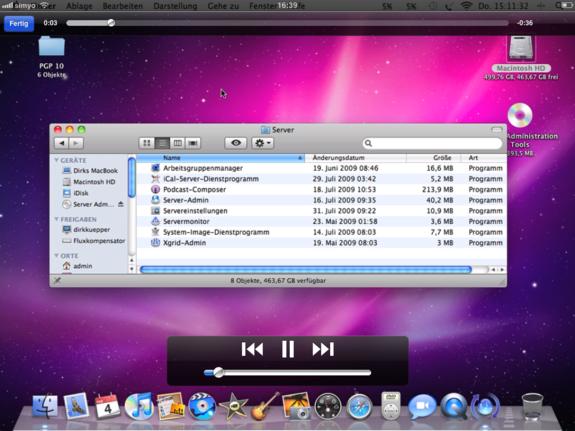Open iCal from the Dock
The height and width of the screenshot is (431, 575).
pyautogui.click(x=107, y=406)
